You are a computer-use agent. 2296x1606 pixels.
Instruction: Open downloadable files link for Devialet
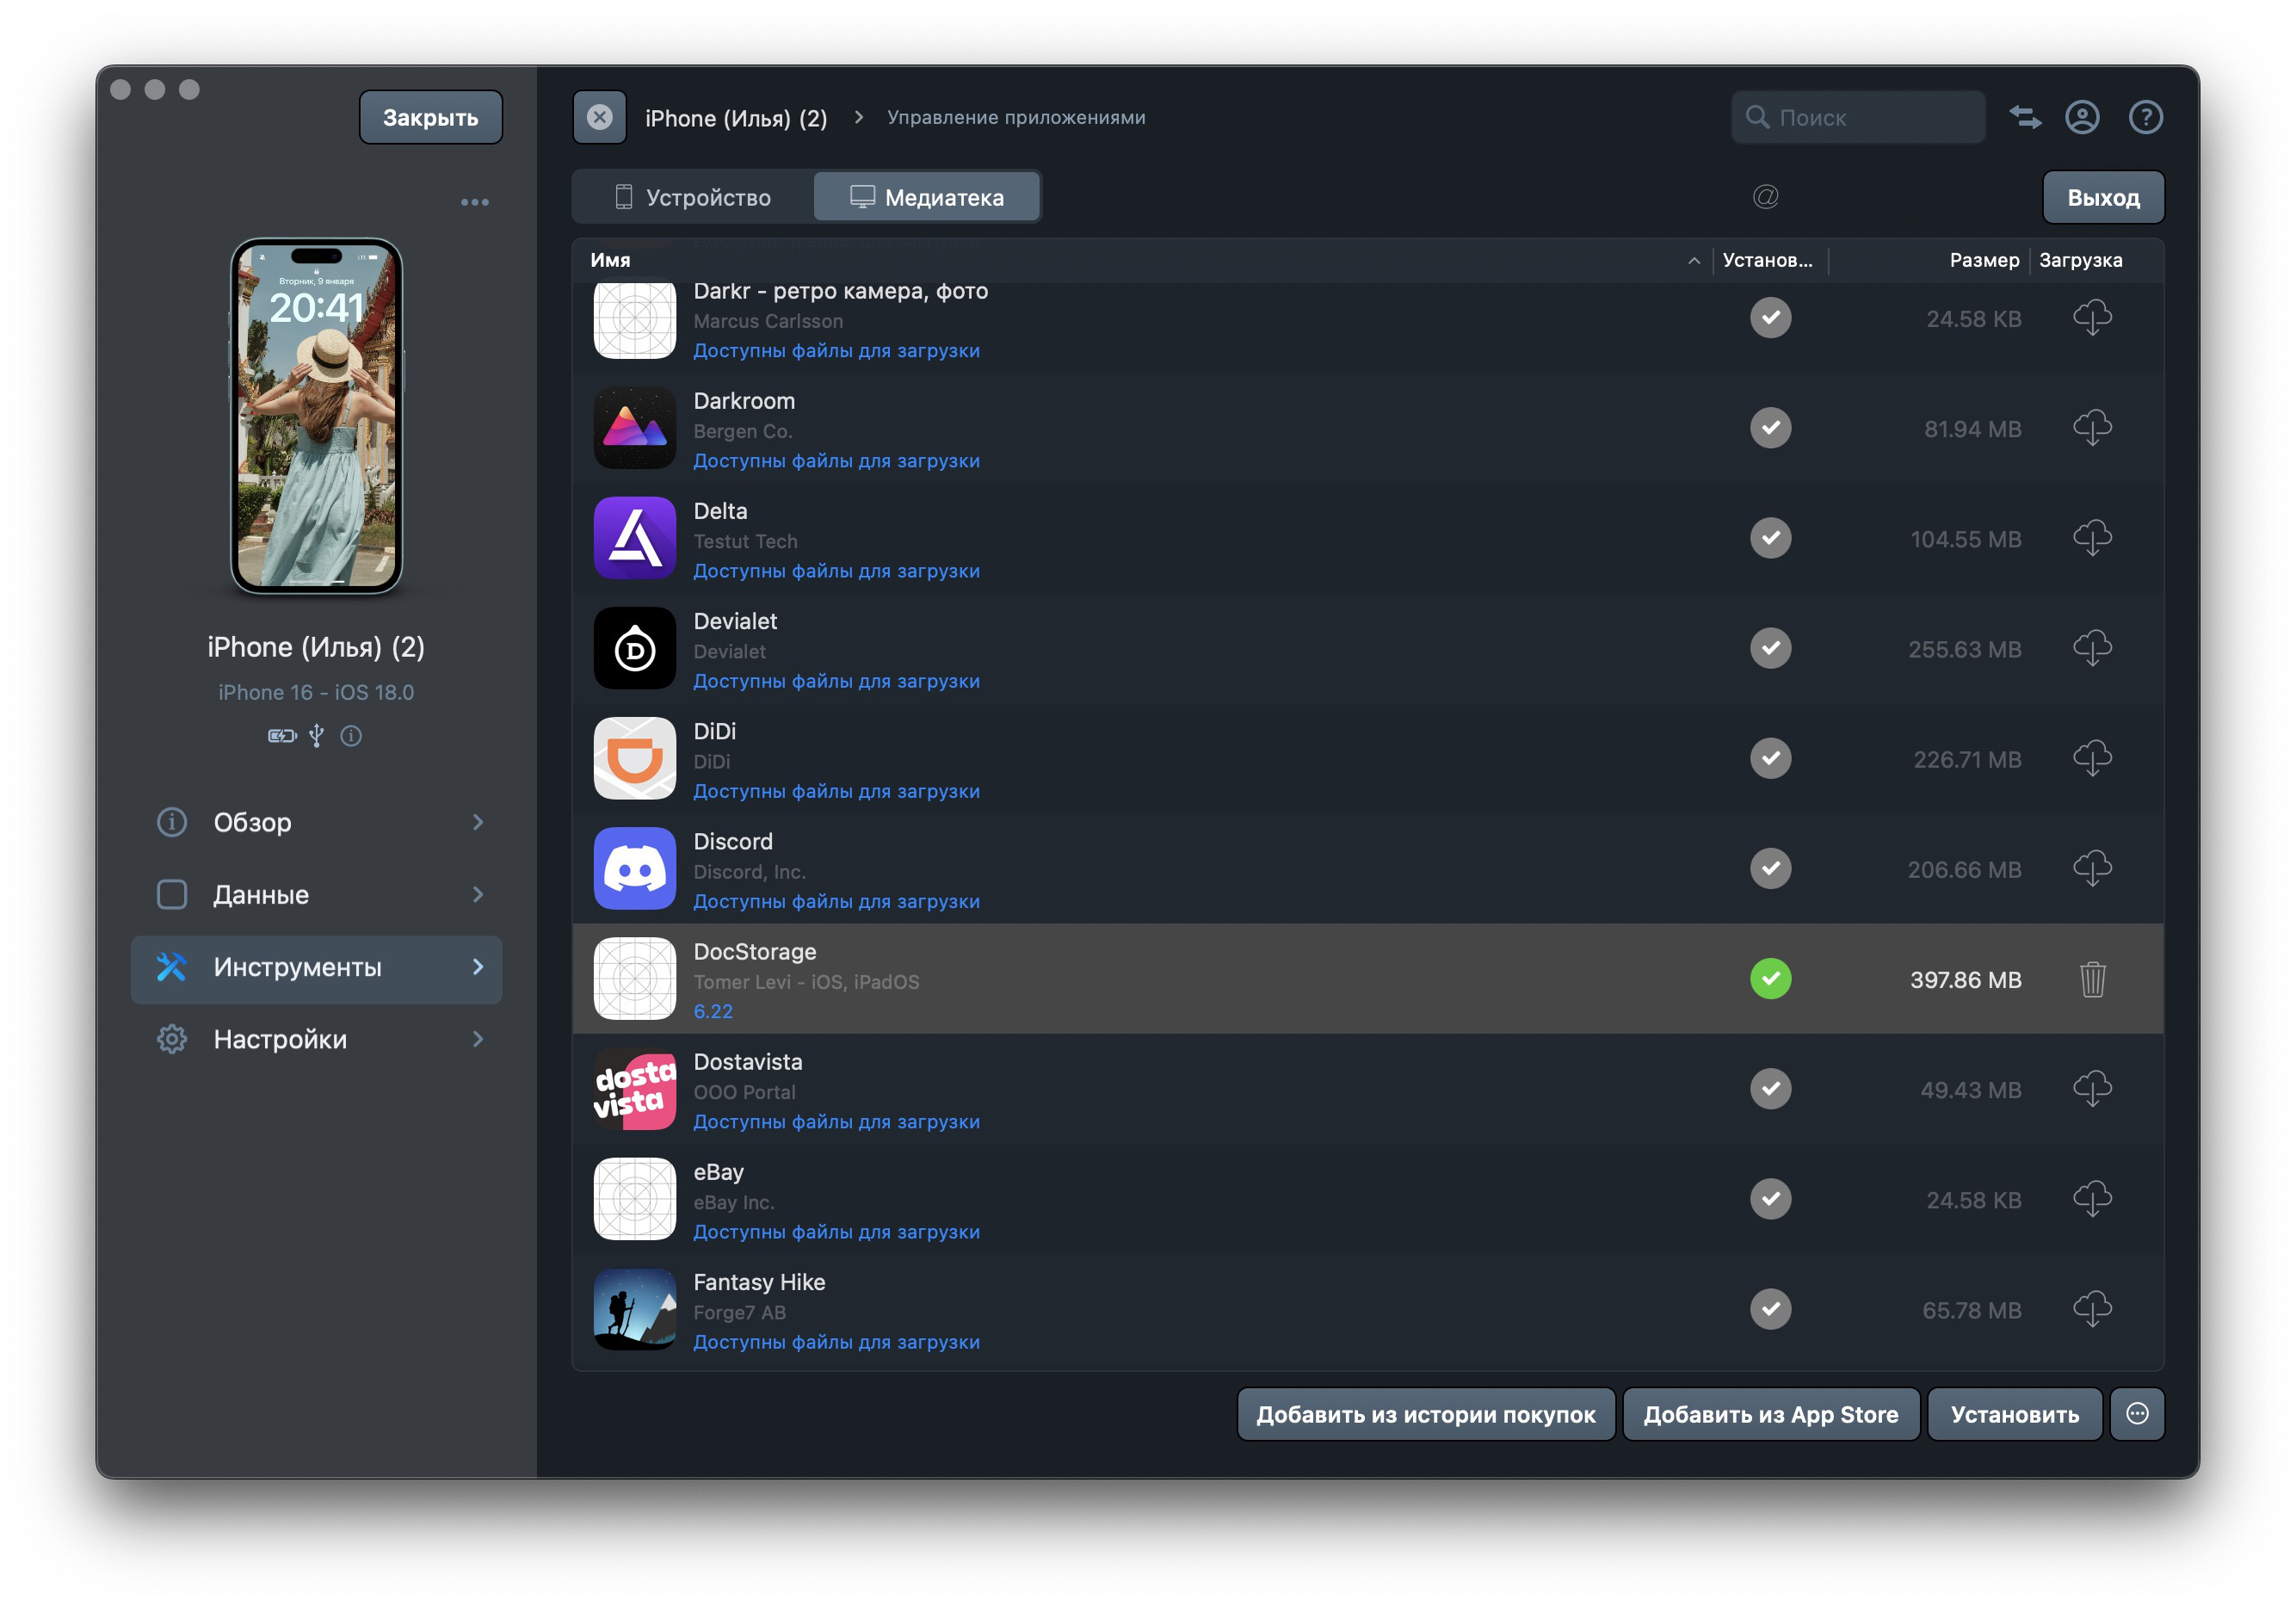point(836,681)
